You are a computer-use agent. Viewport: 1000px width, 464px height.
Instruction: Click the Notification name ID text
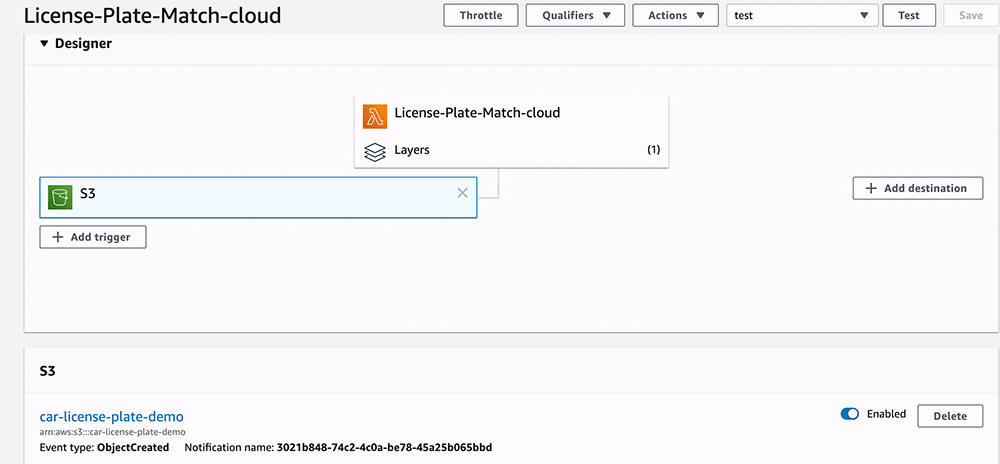click(x=384, y=447)
